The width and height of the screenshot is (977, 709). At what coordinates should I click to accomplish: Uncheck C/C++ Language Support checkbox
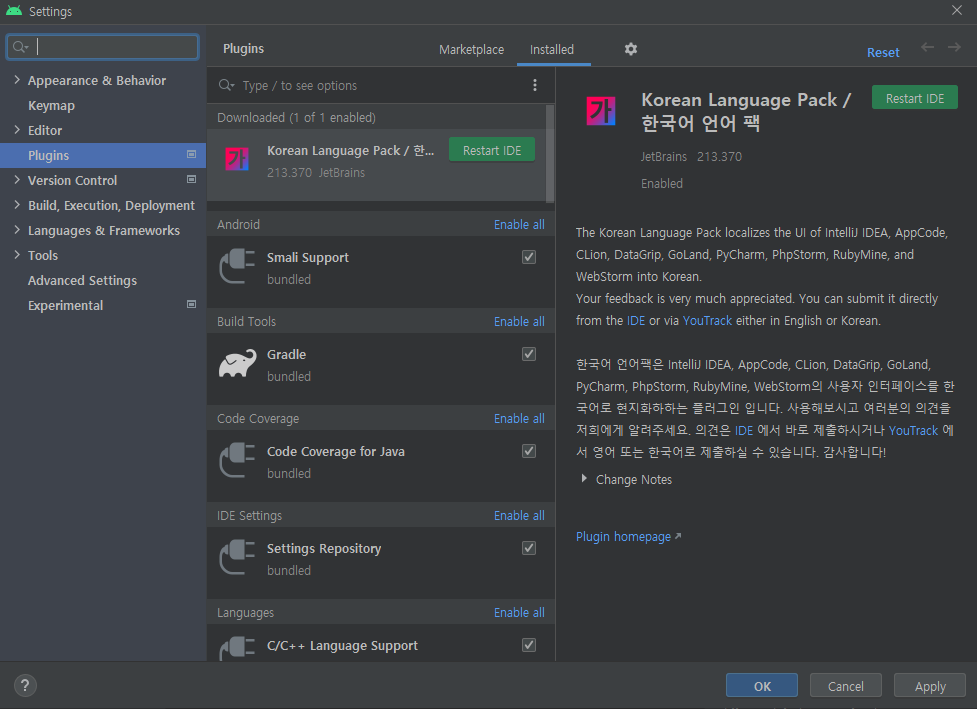(529, 645)
